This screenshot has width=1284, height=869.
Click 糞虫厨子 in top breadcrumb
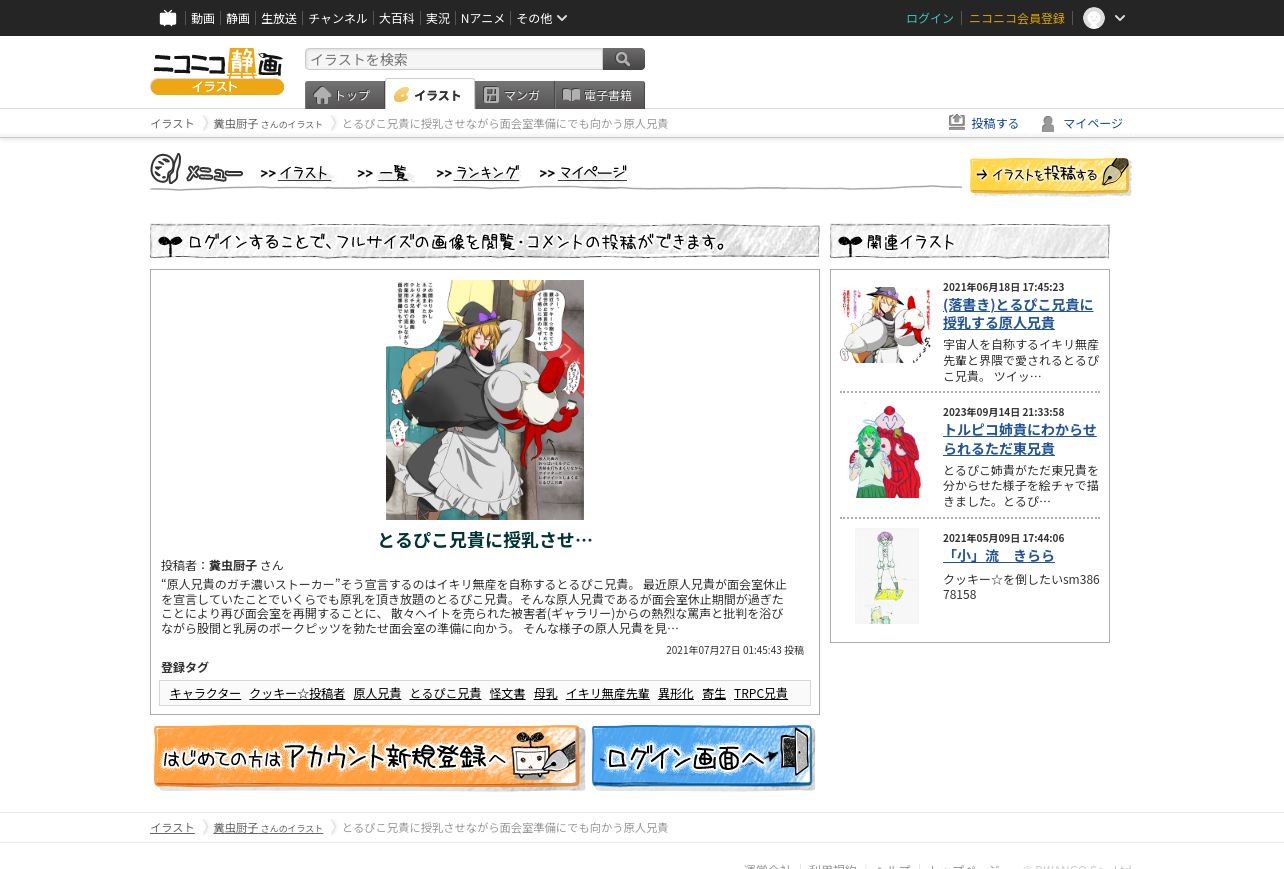pos(235,124)
